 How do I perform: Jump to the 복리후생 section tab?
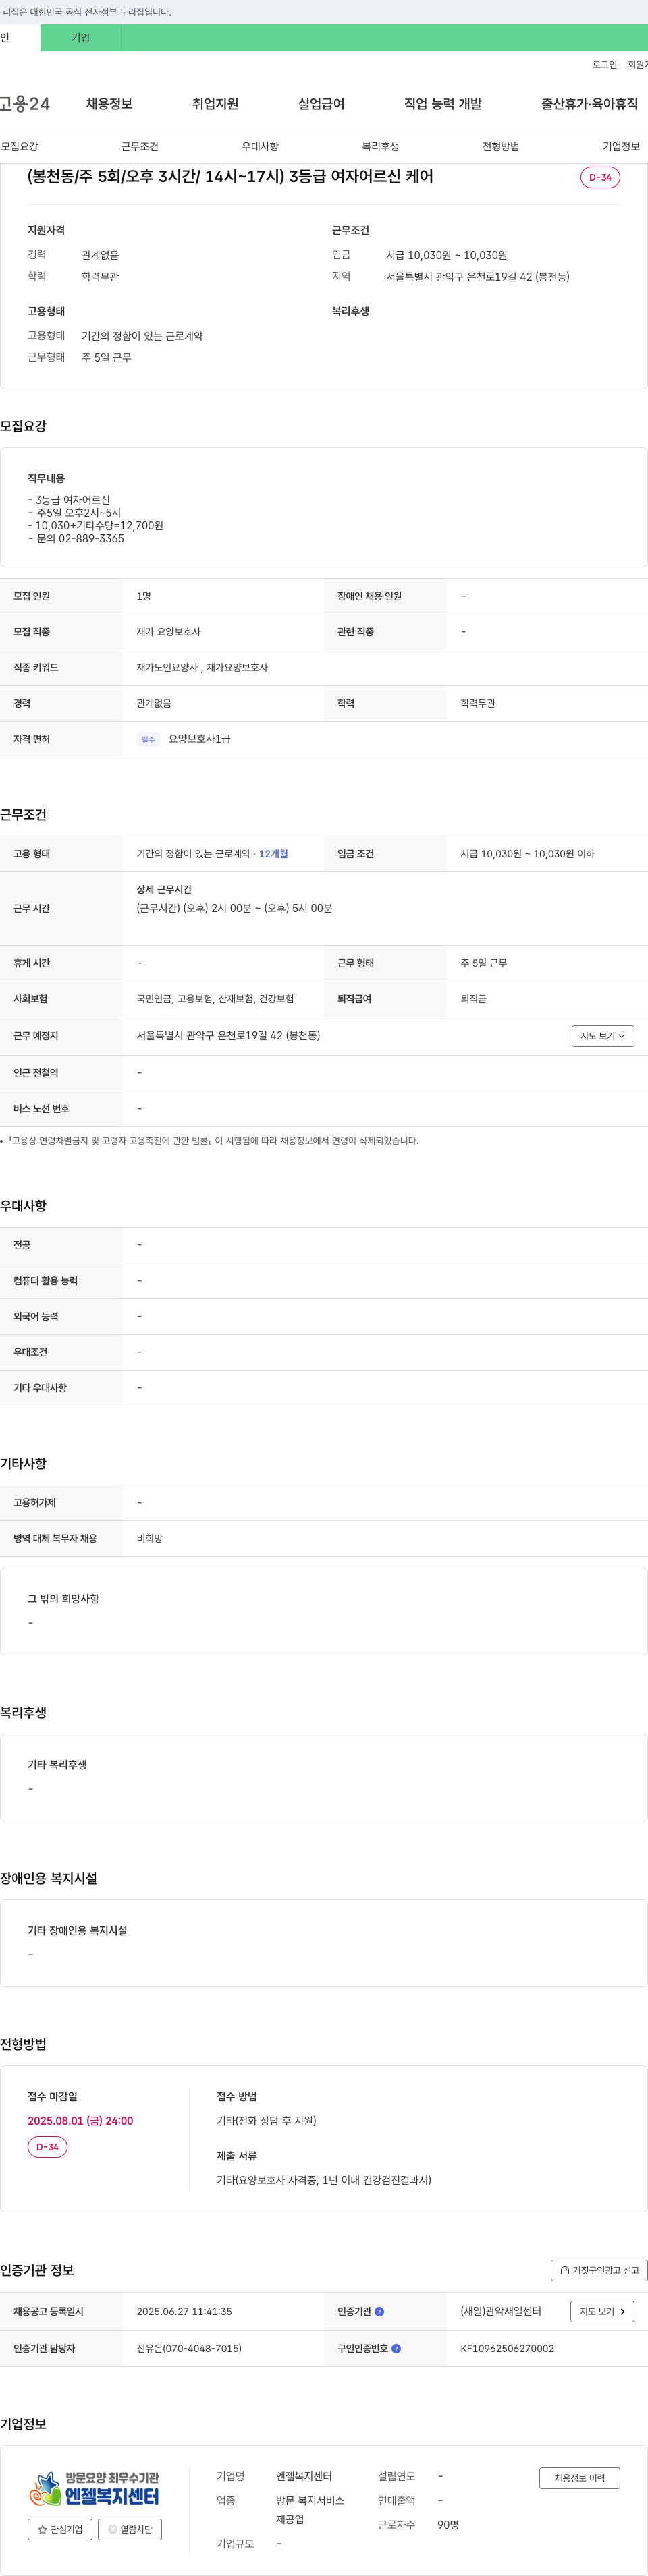380,146
